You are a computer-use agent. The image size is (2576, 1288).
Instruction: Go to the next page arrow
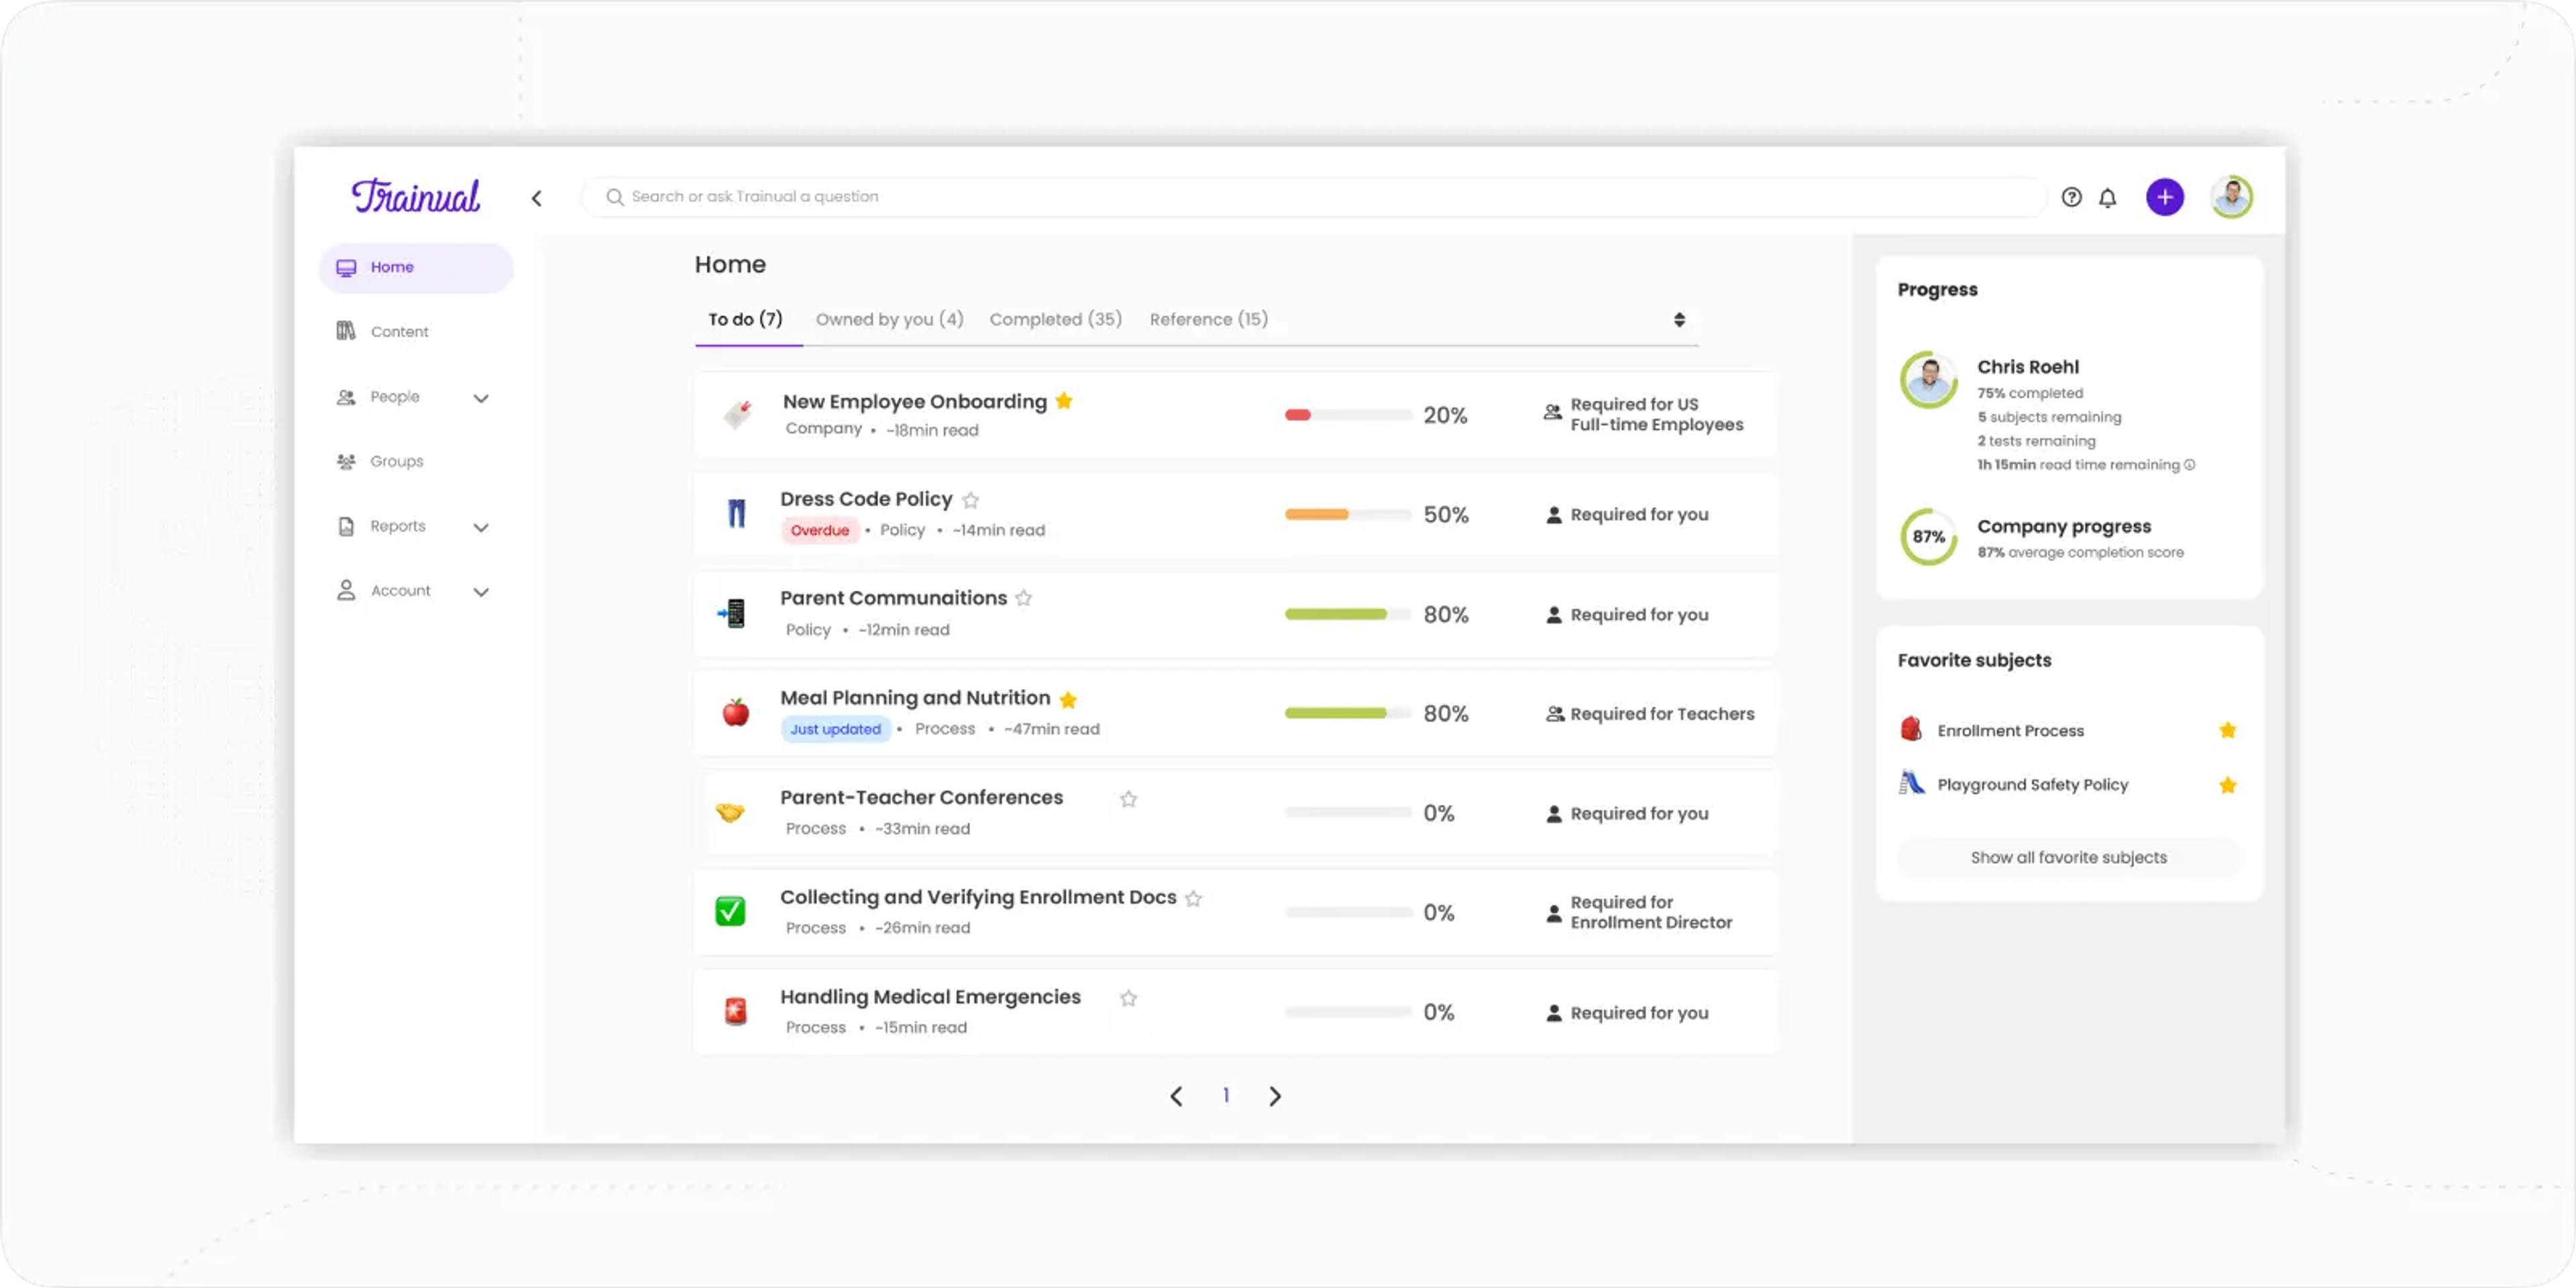click(1274, 1097)
